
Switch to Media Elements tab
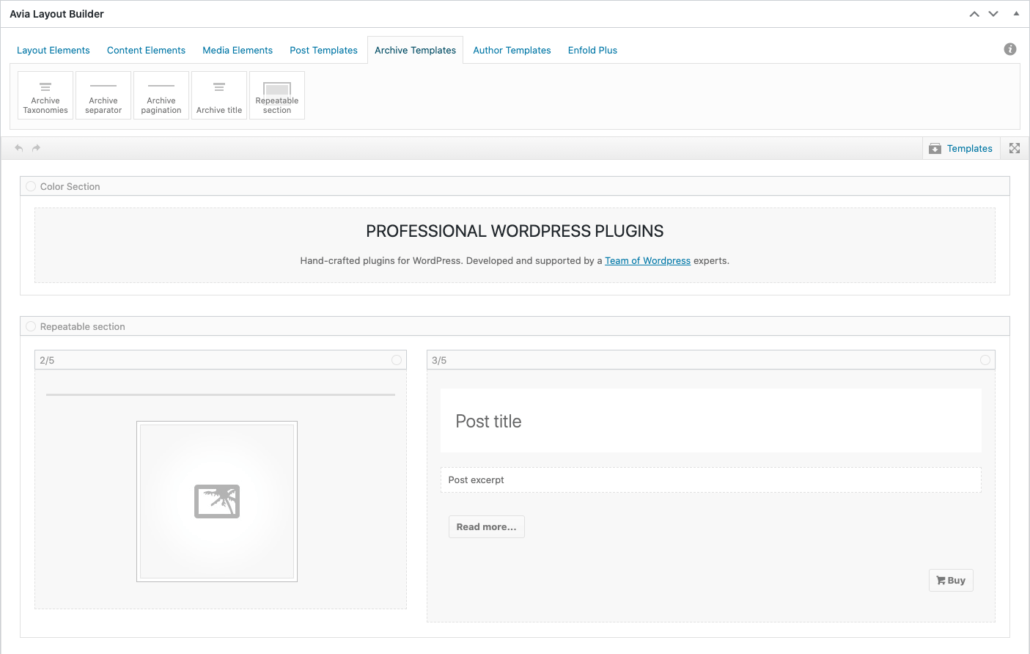click(x=237, y=50)
